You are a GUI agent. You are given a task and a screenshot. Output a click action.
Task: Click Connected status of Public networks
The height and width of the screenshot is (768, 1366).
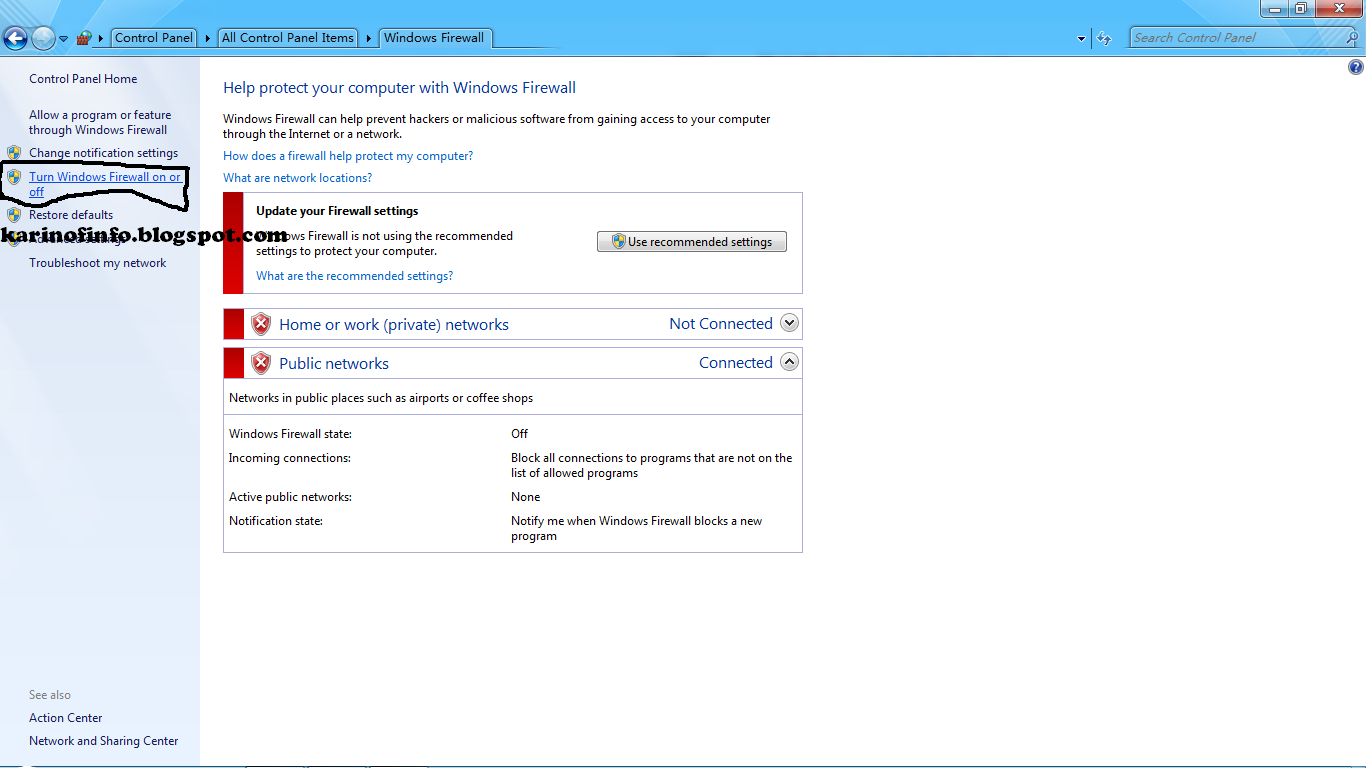[736, 363]
